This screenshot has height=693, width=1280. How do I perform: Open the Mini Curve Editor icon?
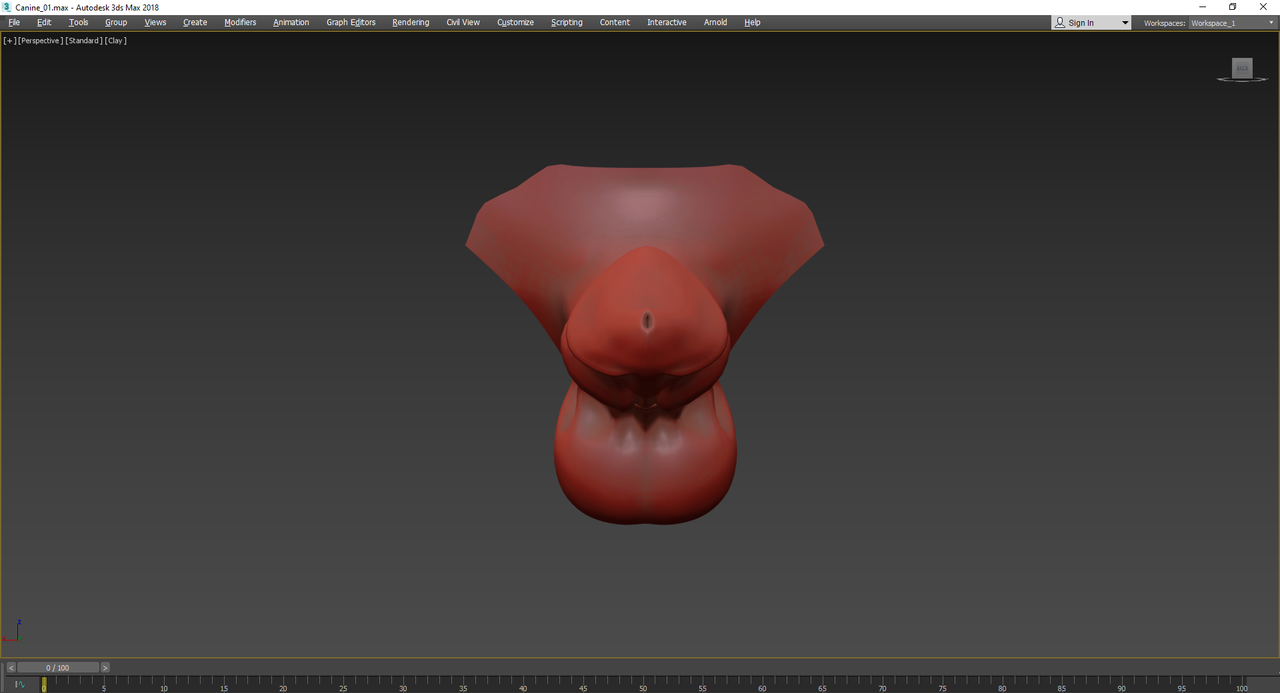[x=19, y=685]
